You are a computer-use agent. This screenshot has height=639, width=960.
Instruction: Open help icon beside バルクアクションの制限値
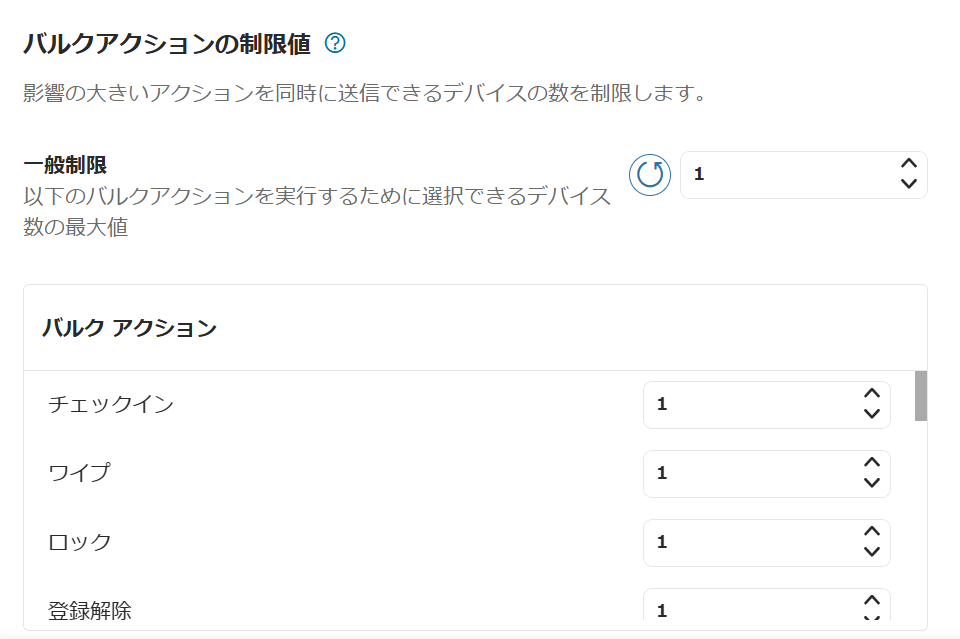335,43
